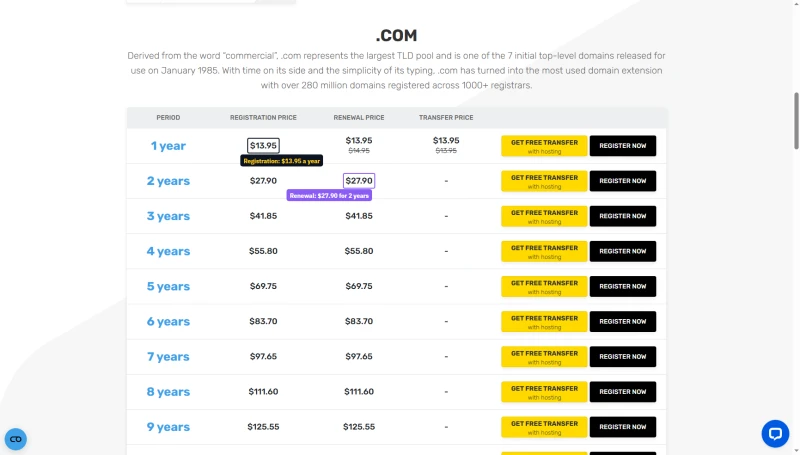The image size is (800, 455).
Task: Click the Period column header
Action: coord(168,118)
